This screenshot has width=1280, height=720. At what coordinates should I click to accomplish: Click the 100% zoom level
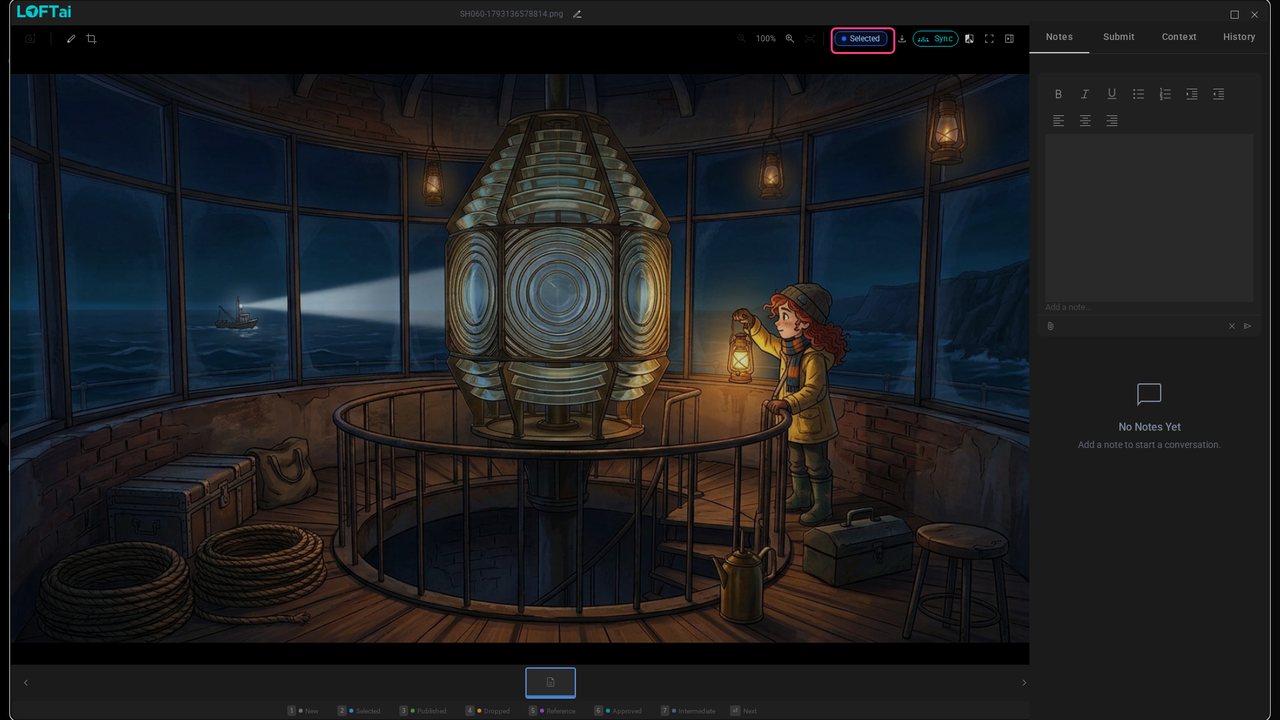[x=766, y=39]
